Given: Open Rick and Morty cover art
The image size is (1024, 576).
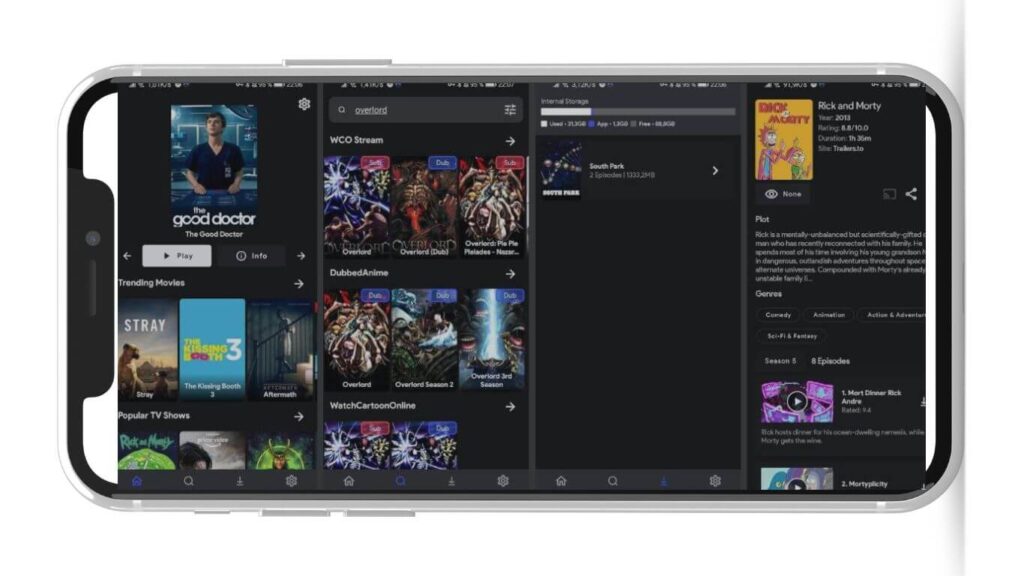Looking at the screenshot, I should point(784,140).
